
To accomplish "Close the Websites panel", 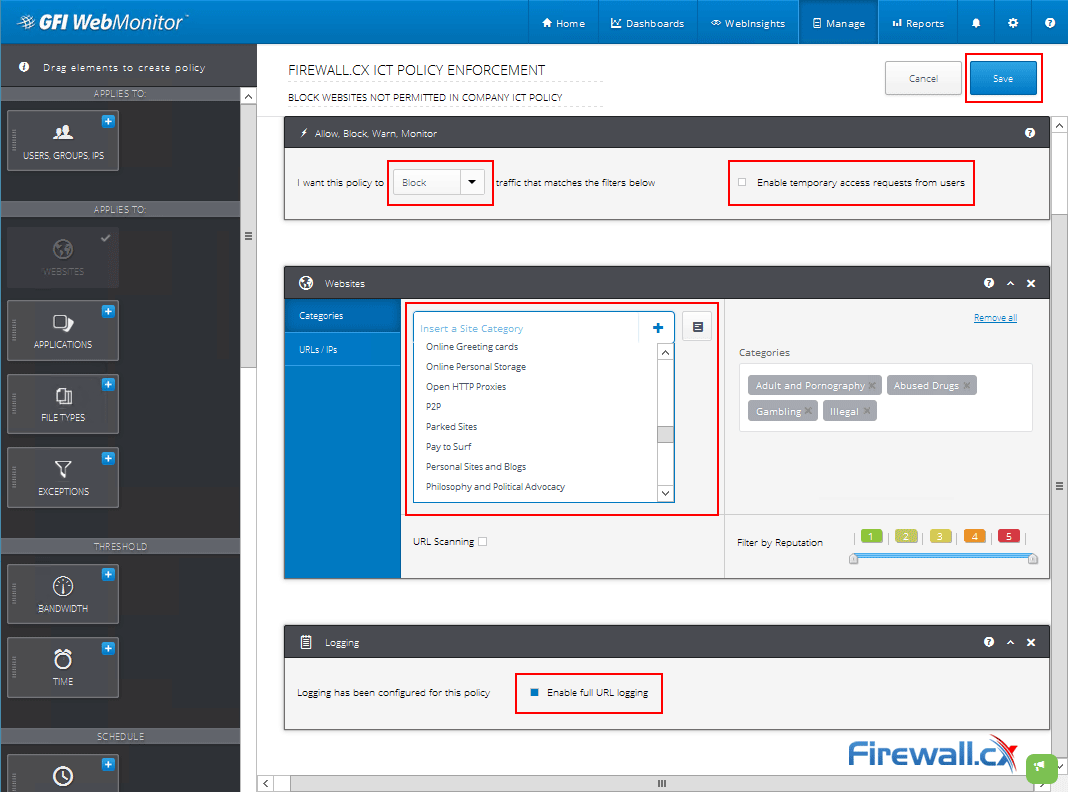I will (x=1031, y=283).
